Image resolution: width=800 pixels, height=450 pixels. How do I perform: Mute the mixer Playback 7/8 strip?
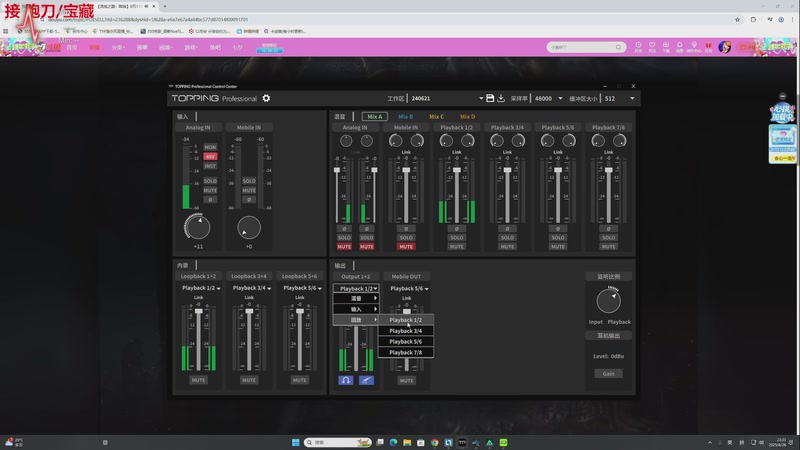pyautogui.click(x=608, y=246)
